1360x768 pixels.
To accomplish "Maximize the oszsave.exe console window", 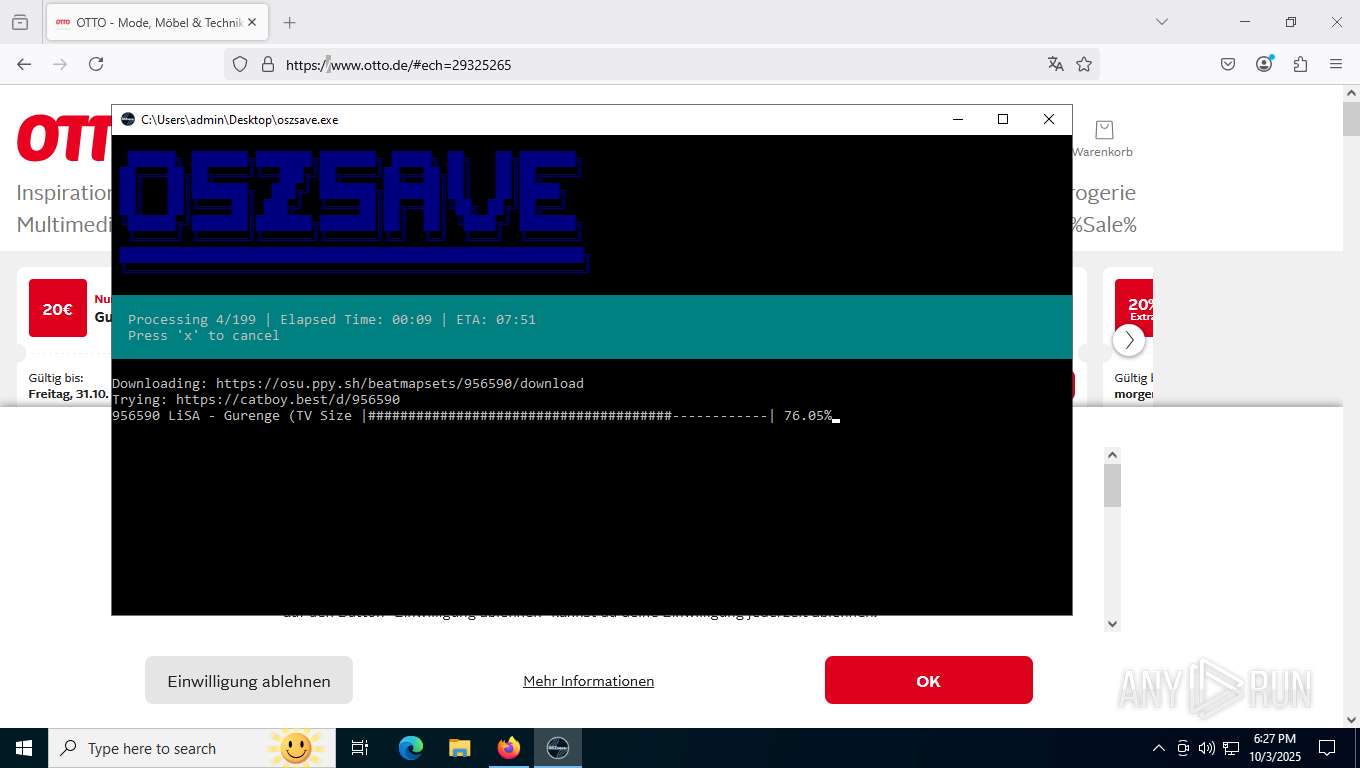I will [1003, 119].
